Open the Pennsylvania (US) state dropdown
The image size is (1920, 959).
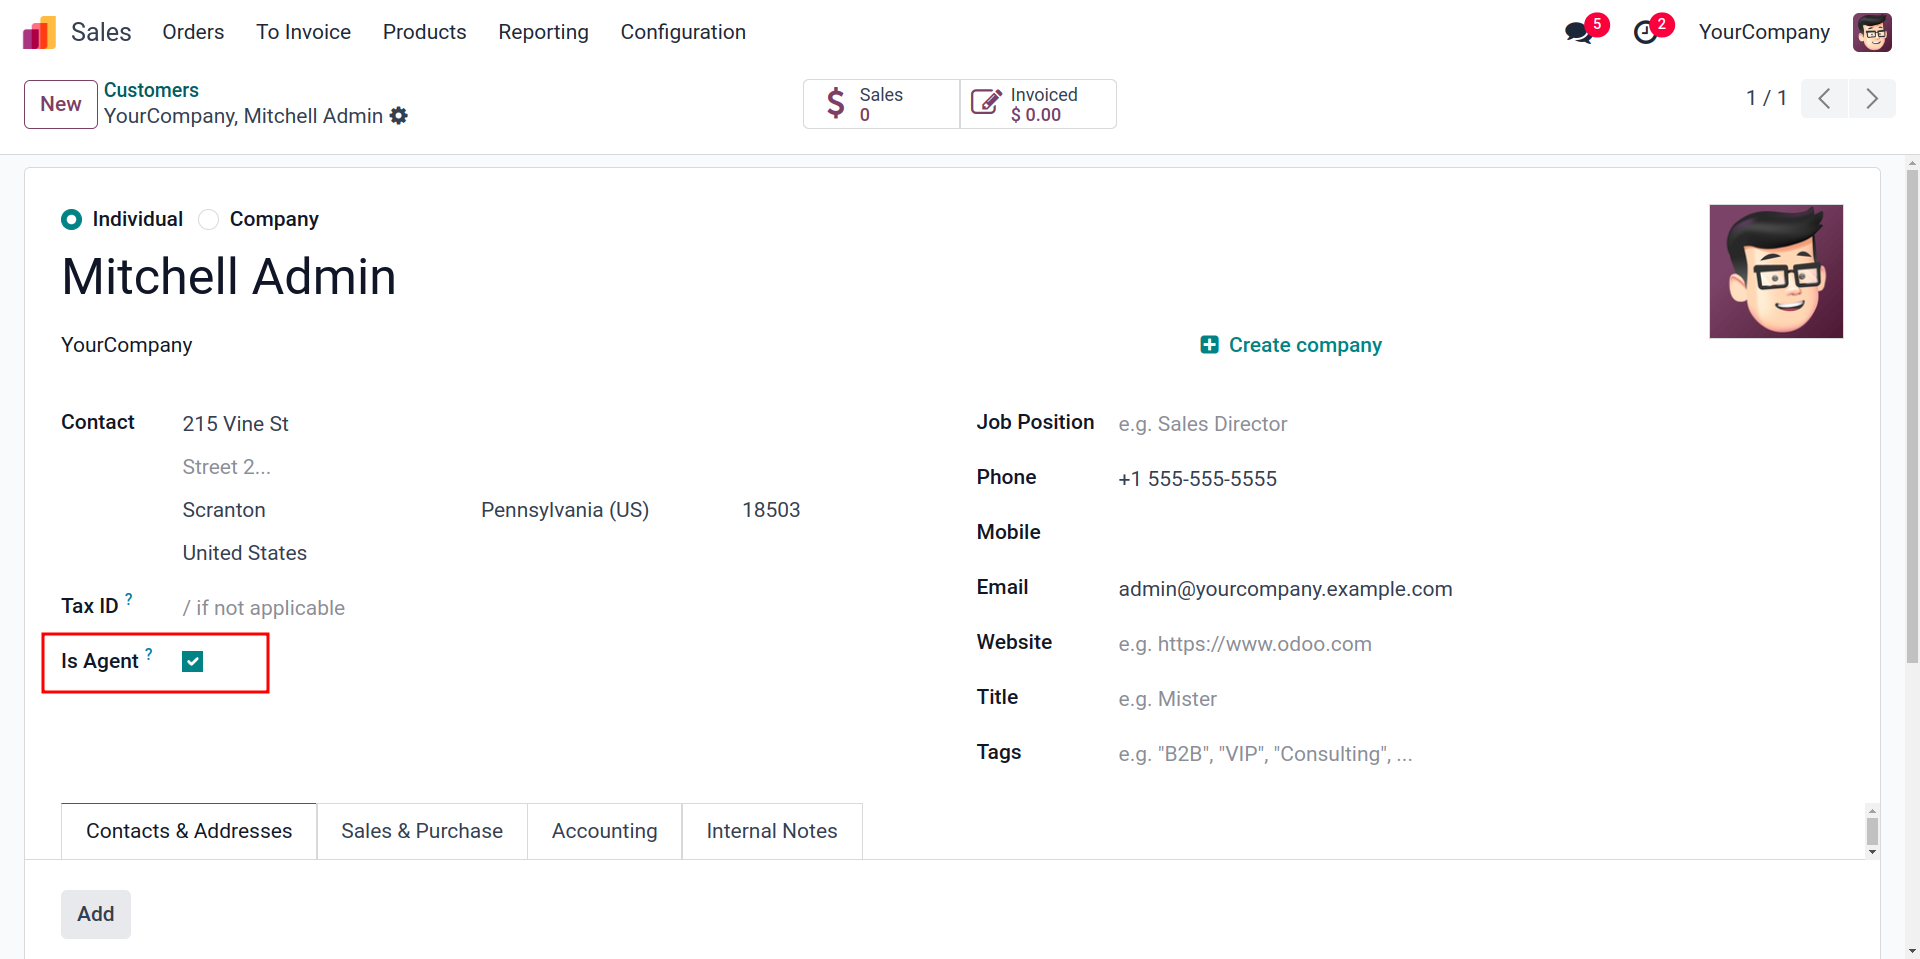coord(564,510)
